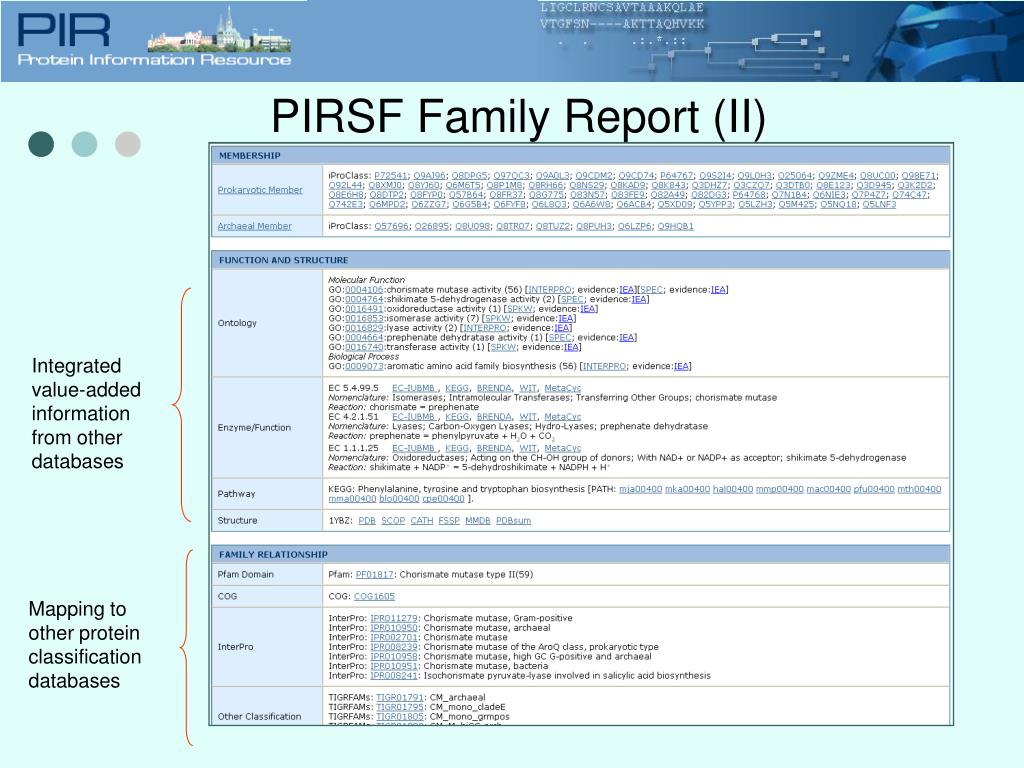
Task: Open GO term 0016853 isomerase activity
Action: pyautogui.click(x=364, y=319)
